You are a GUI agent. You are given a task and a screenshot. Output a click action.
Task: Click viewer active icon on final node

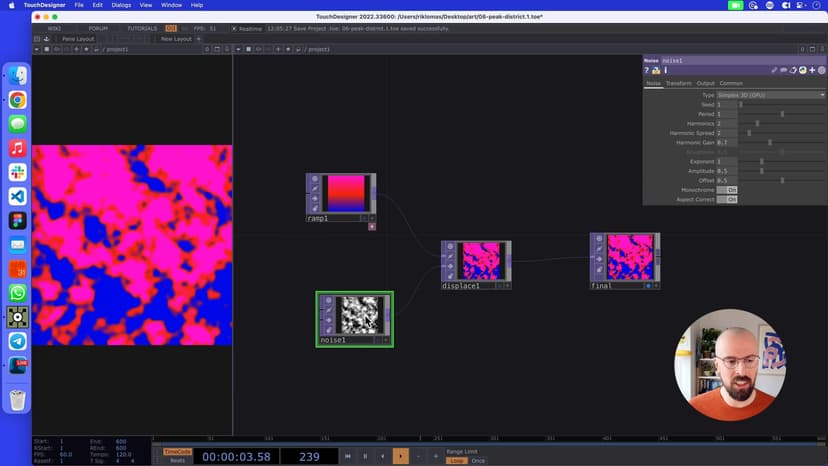pyautogui.click(x=648, y=285)
